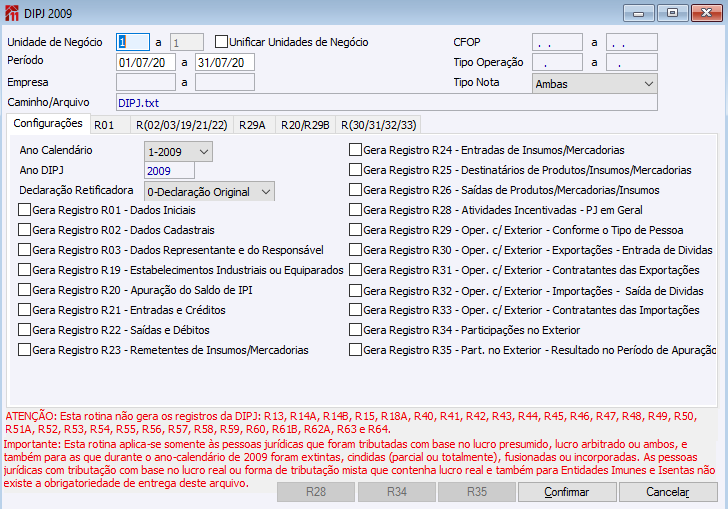This screenshot has height=509, width=728.
Task: Open Declaração Retificadora dropdown
Action: coord(209,191)
